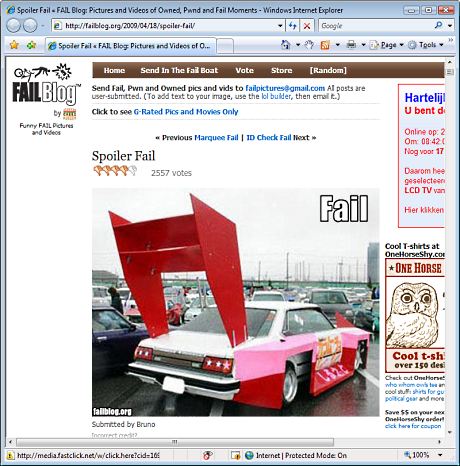This screenshot has width=460, height=466.
Task: Click Add to Favorites star-plus icon
Action: click(x=31, y=45)
